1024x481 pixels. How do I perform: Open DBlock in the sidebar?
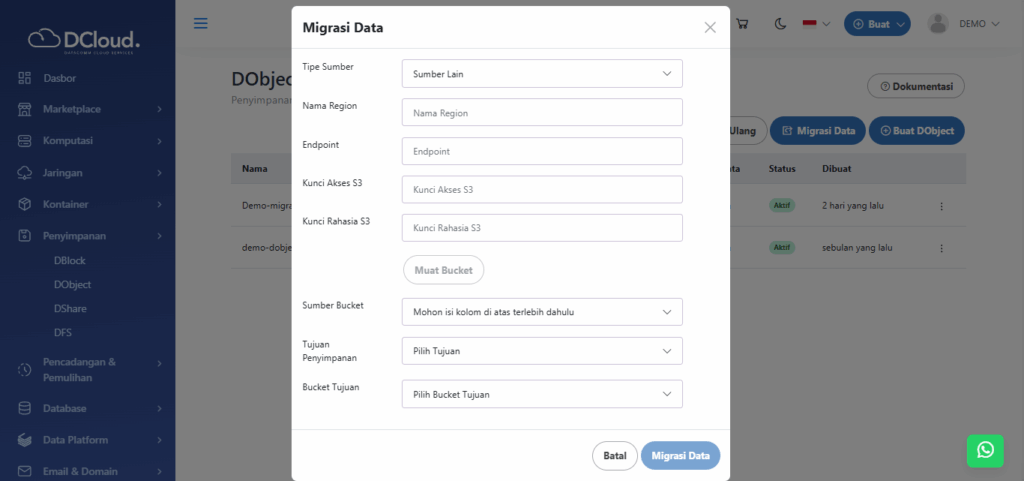70,261
